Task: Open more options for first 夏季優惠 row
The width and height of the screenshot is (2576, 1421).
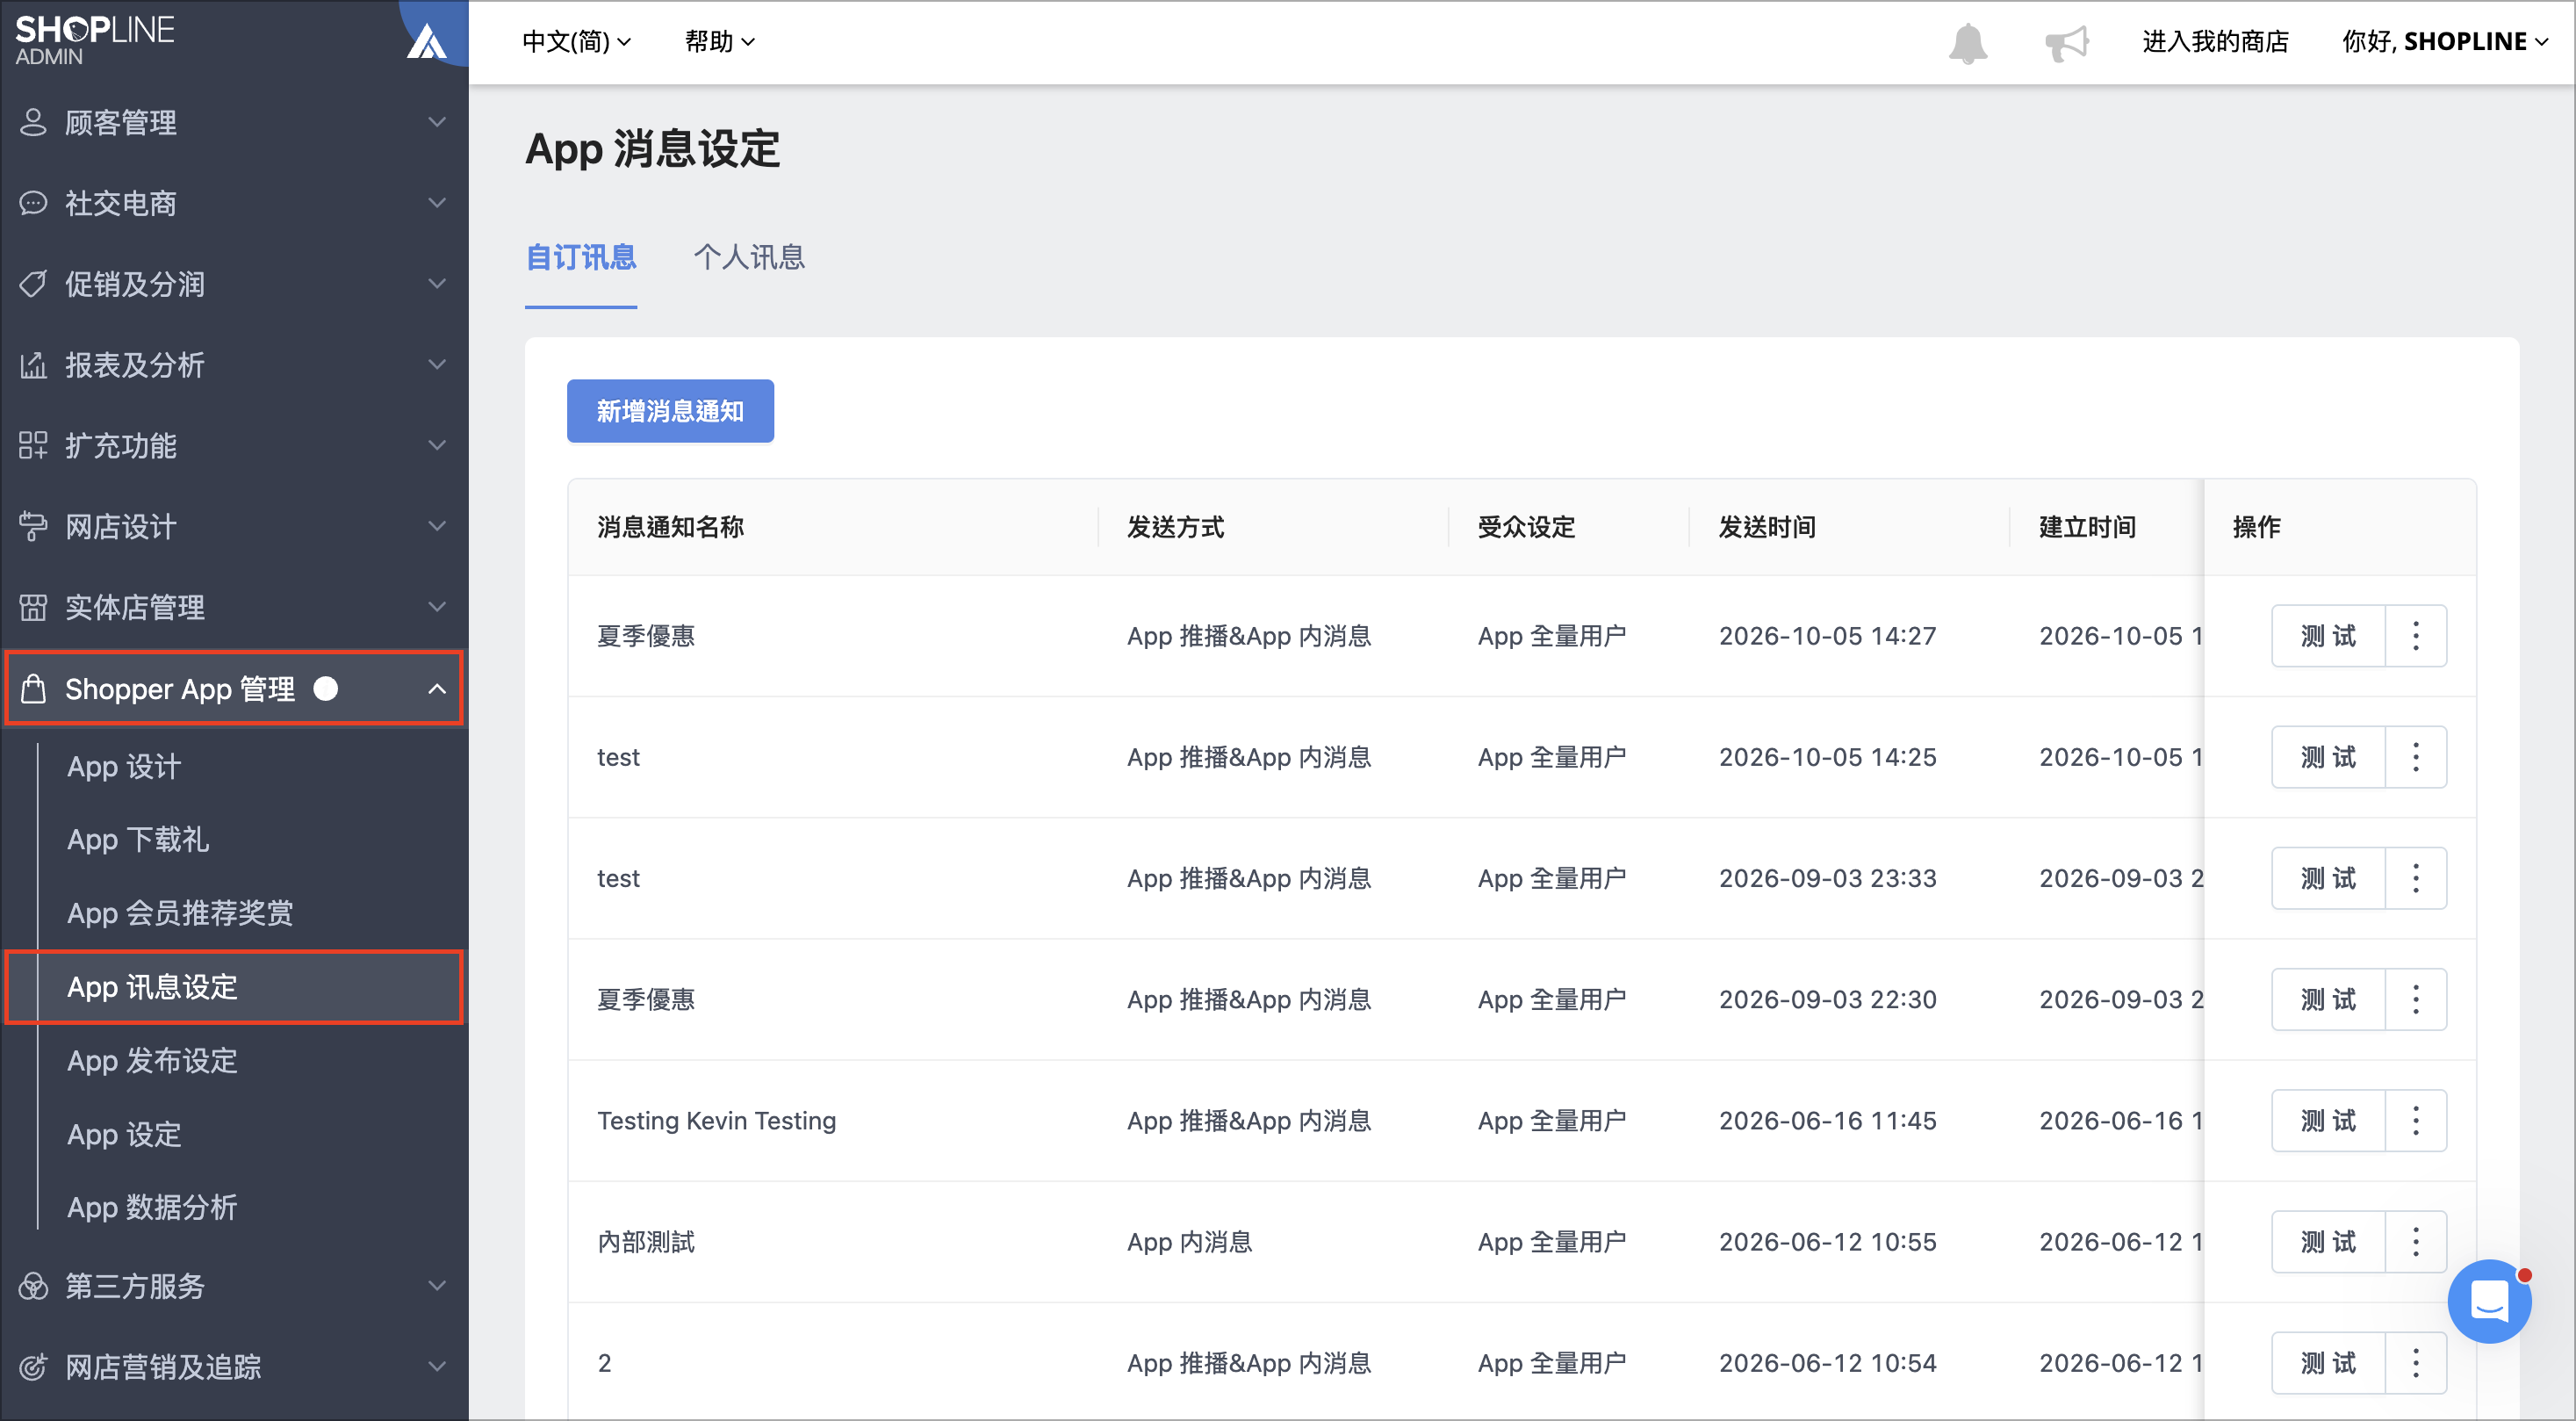Action: (x=2415, y=635)
